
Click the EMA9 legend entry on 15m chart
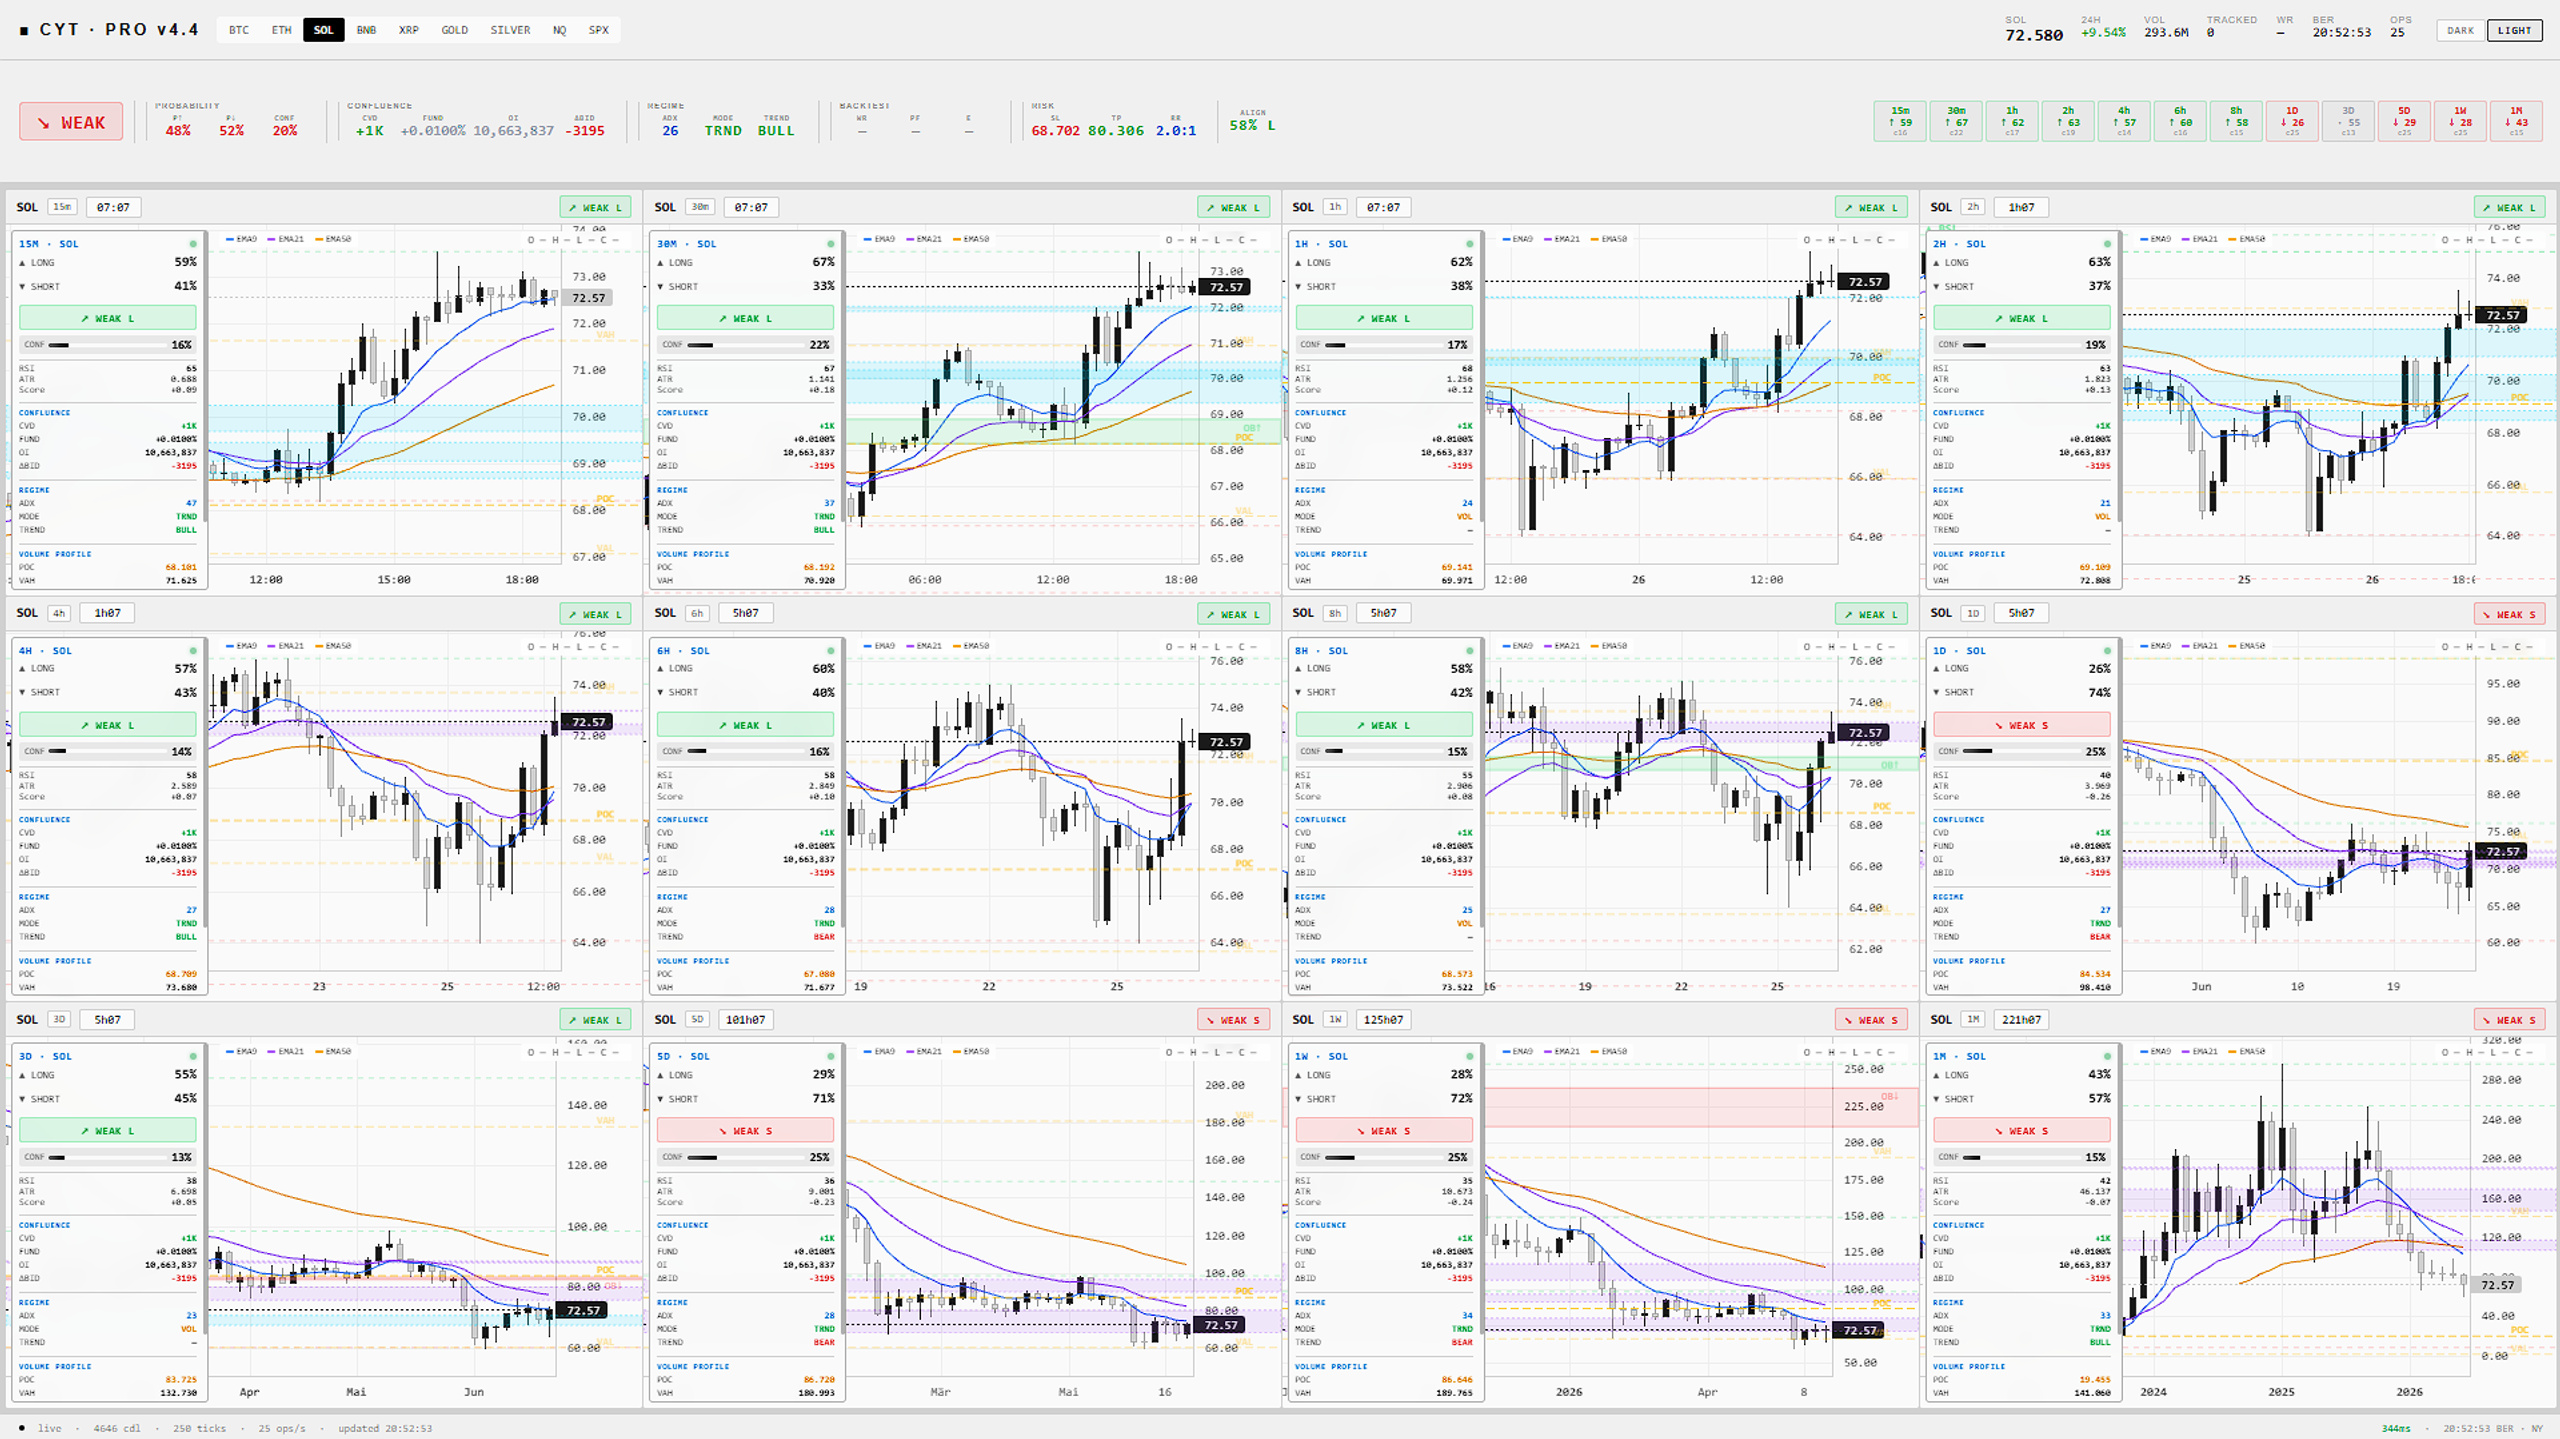tap(241, 239)
